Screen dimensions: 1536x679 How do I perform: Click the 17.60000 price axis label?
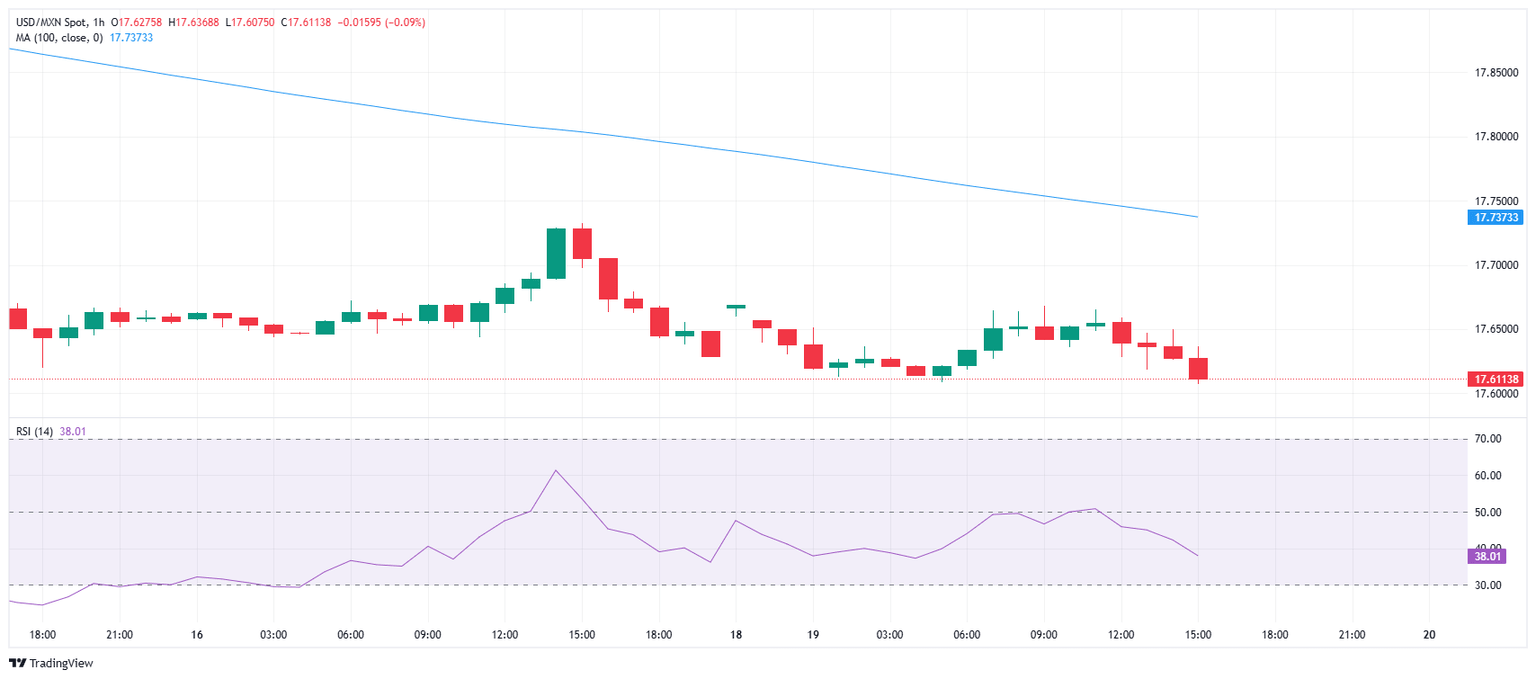click(x=1496, y=394)
